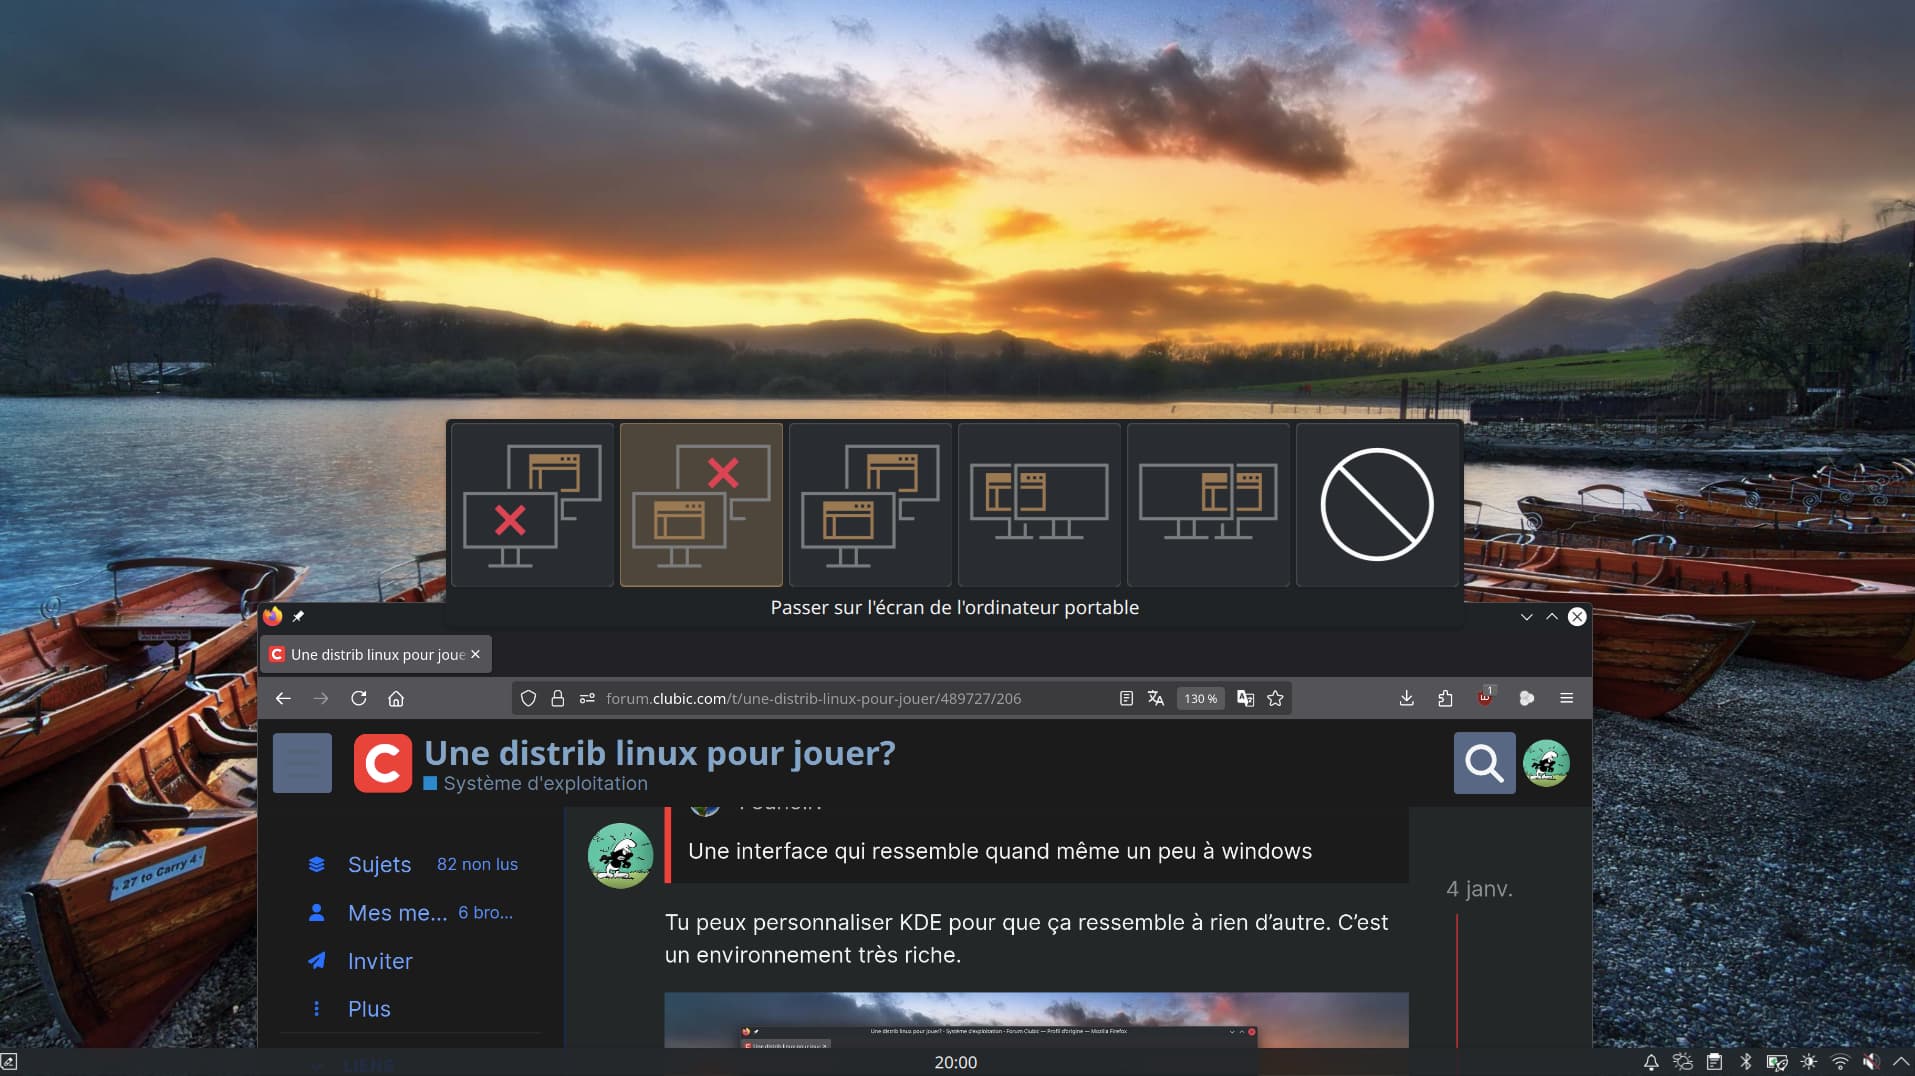Click the 'no action' circle-slash display option
The image size is (1915, 1076).
(x=1377, y=505)
